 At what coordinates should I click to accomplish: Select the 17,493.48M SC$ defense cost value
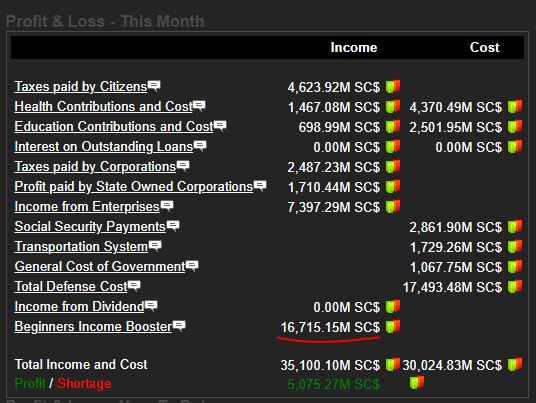pyautogui.click(x=453, y=287)
